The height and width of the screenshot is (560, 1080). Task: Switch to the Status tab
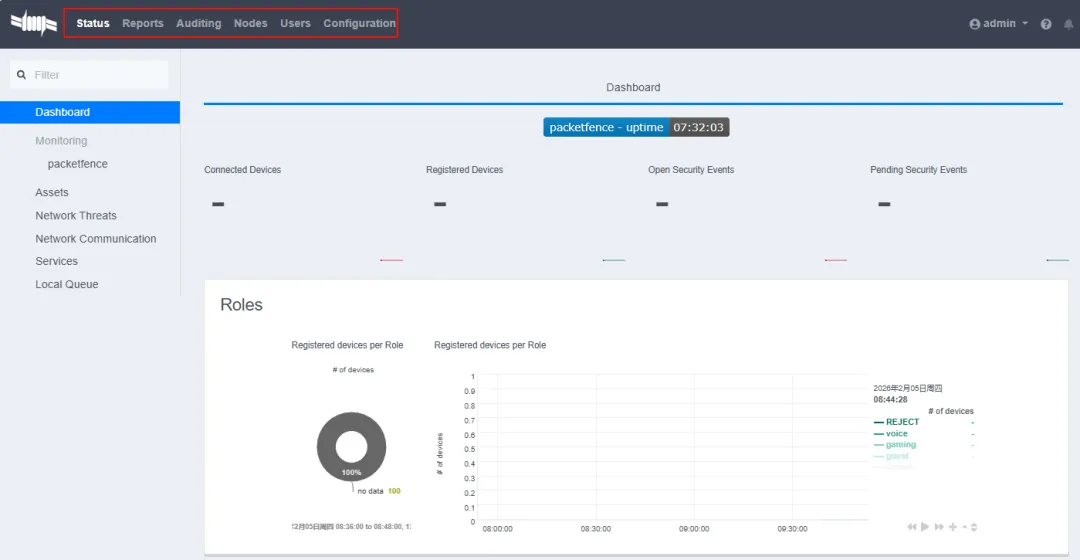coord(93,23)
